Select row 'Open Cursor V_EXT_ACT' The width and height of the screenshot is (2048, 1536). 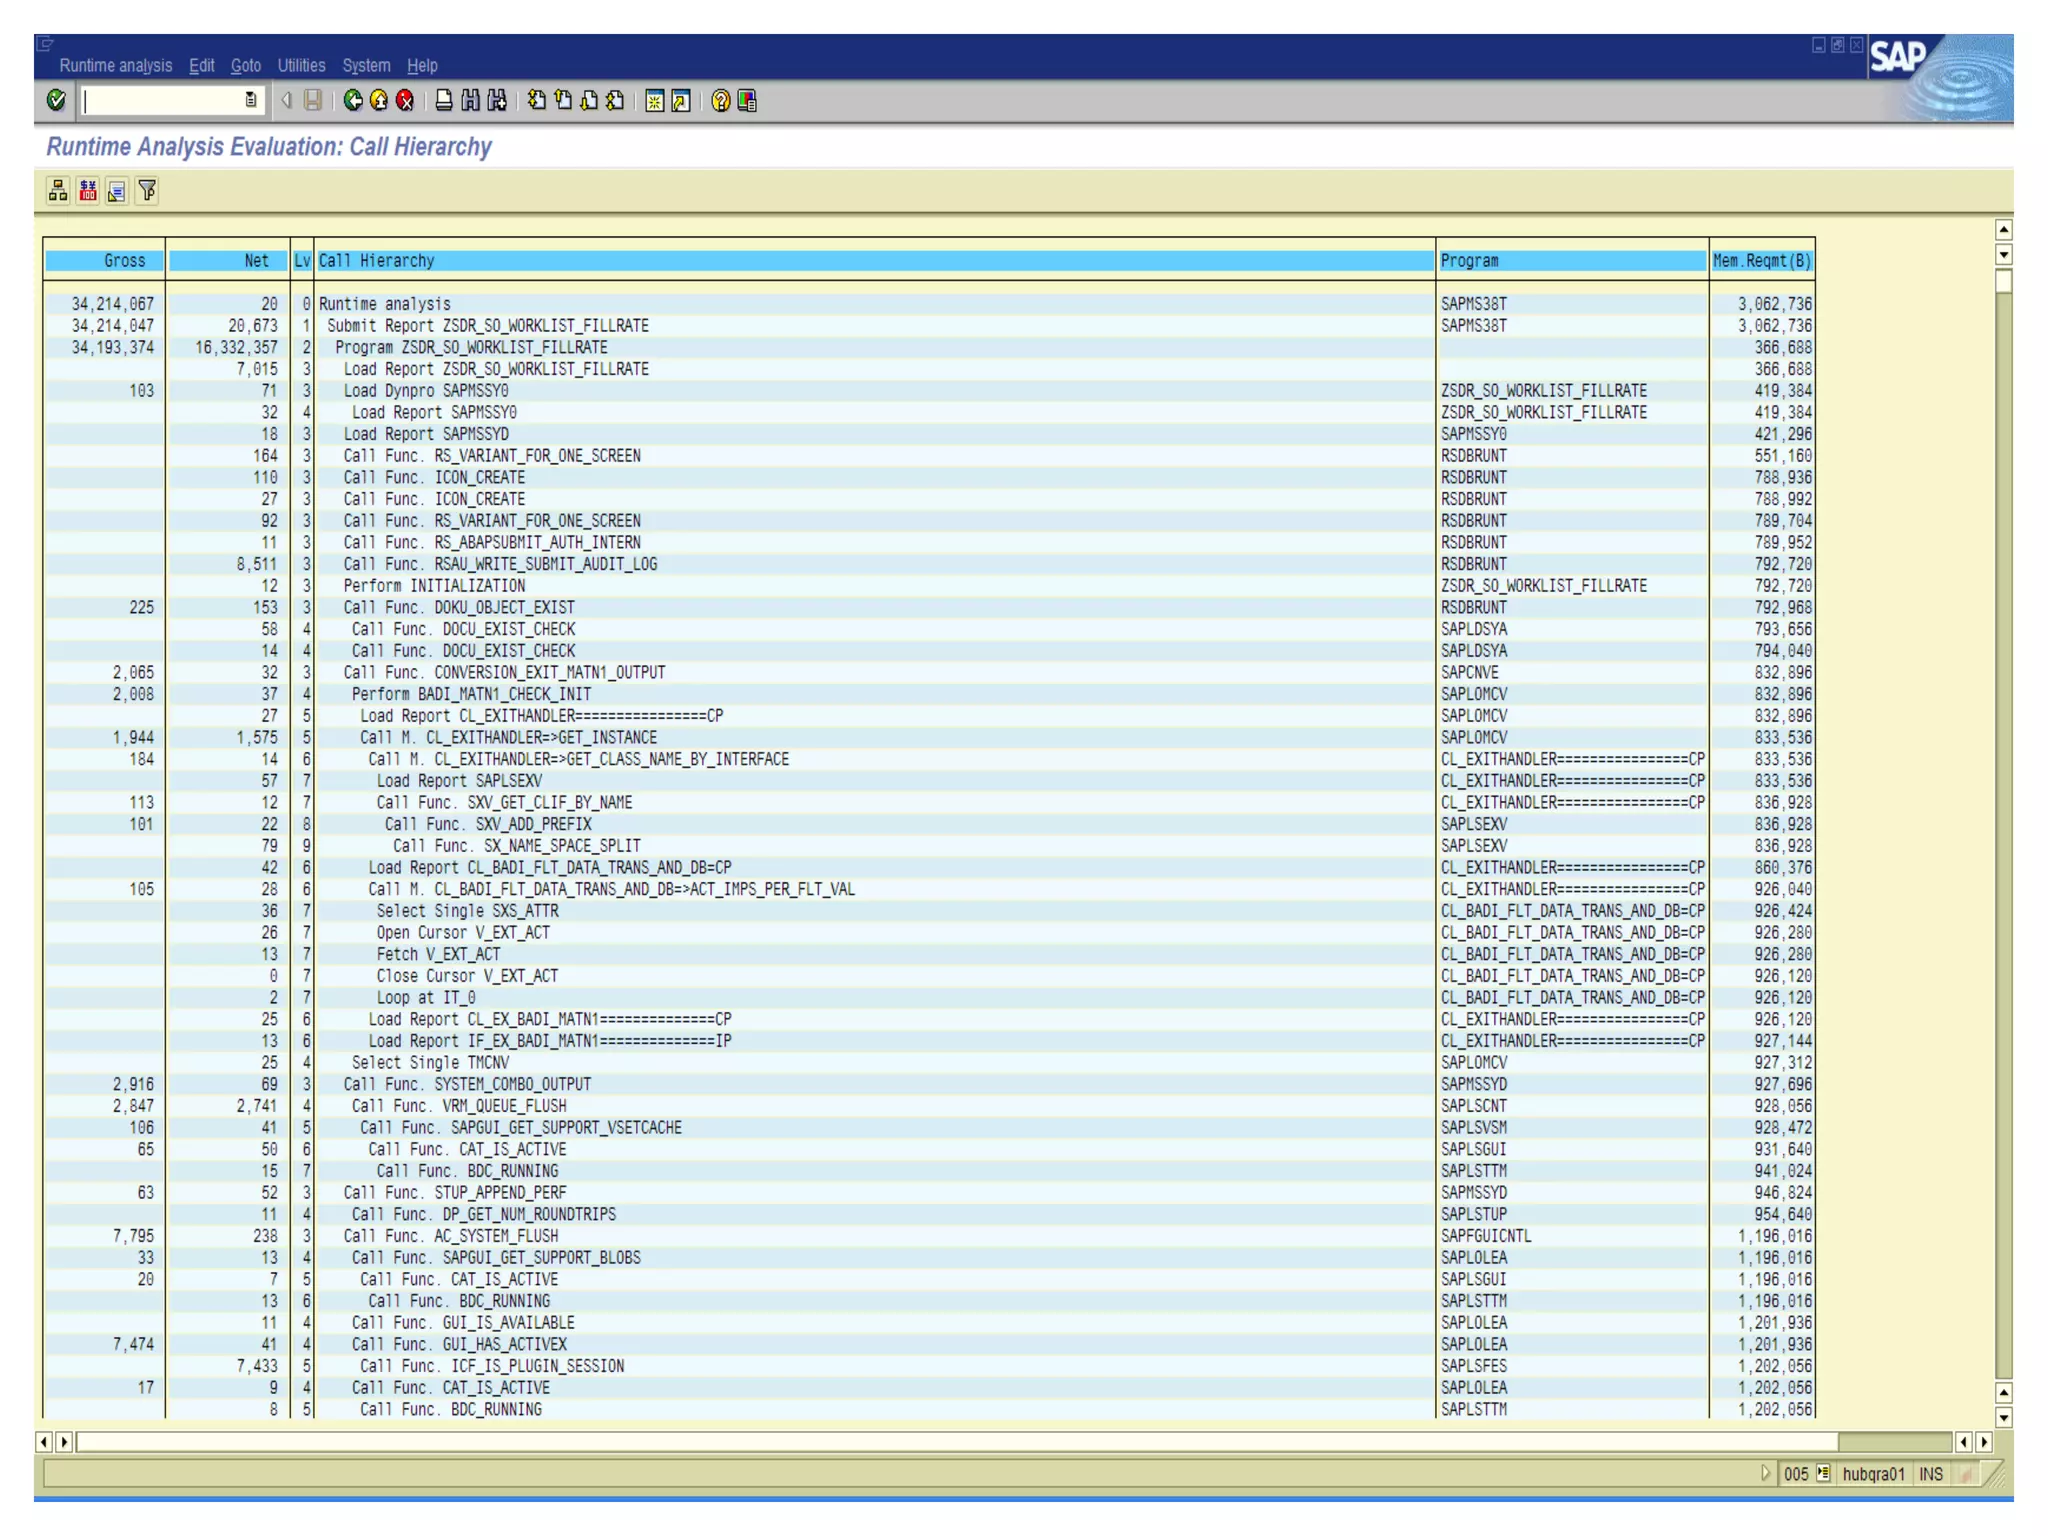click(x=929, y=933)
